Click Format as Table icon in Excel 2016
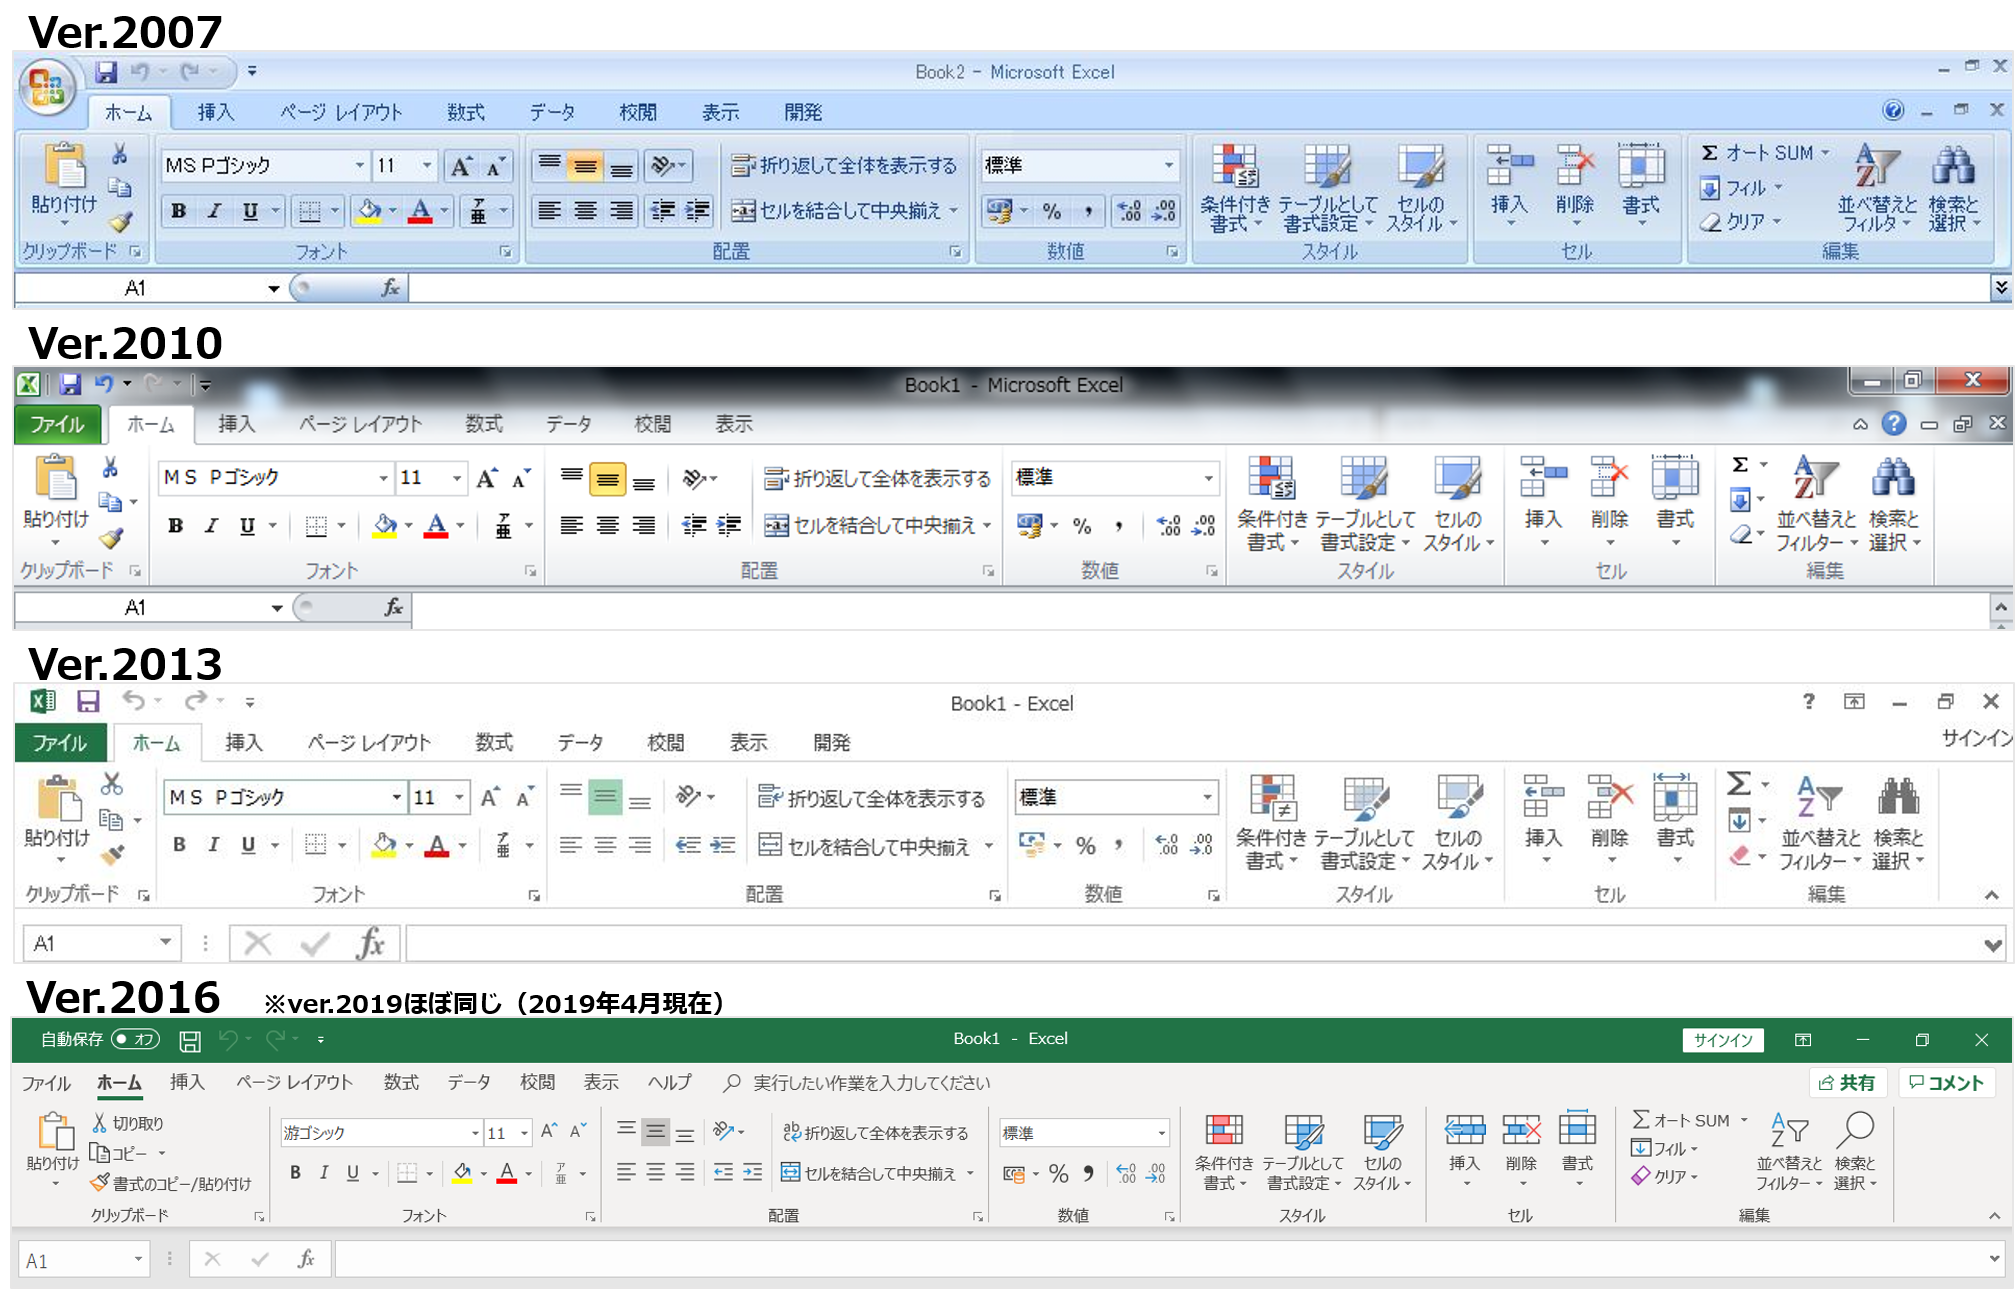 1303,1131
